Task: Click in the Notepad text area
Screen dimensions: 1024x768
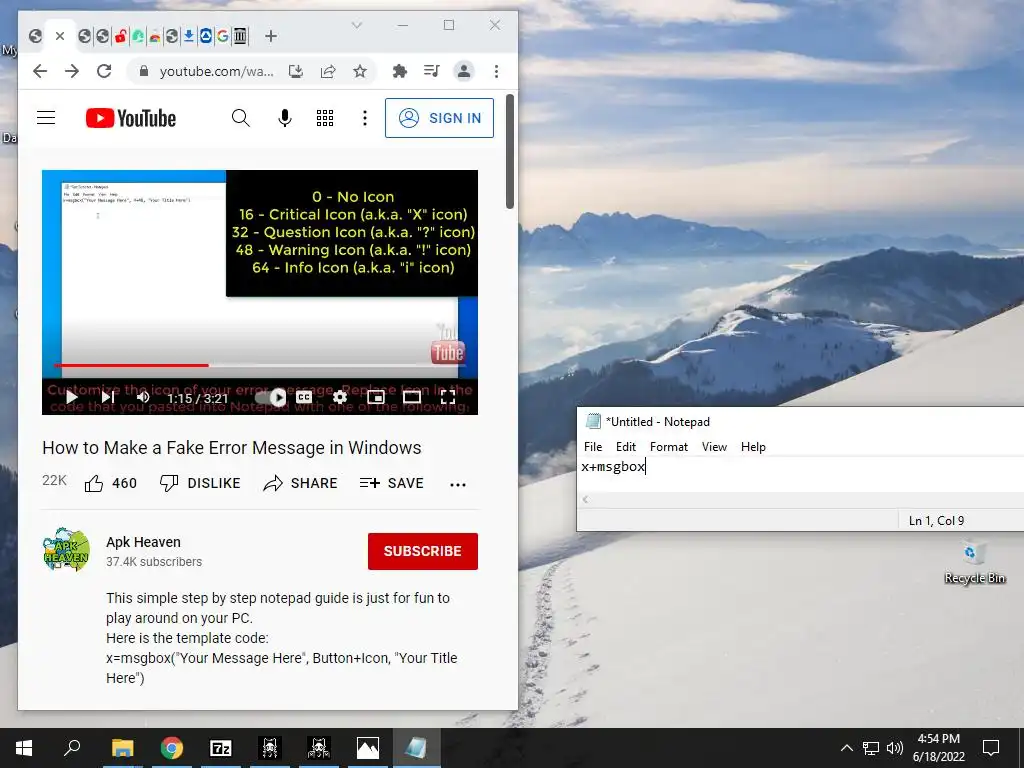Action: pyautogui.click(x=801, y=475)
